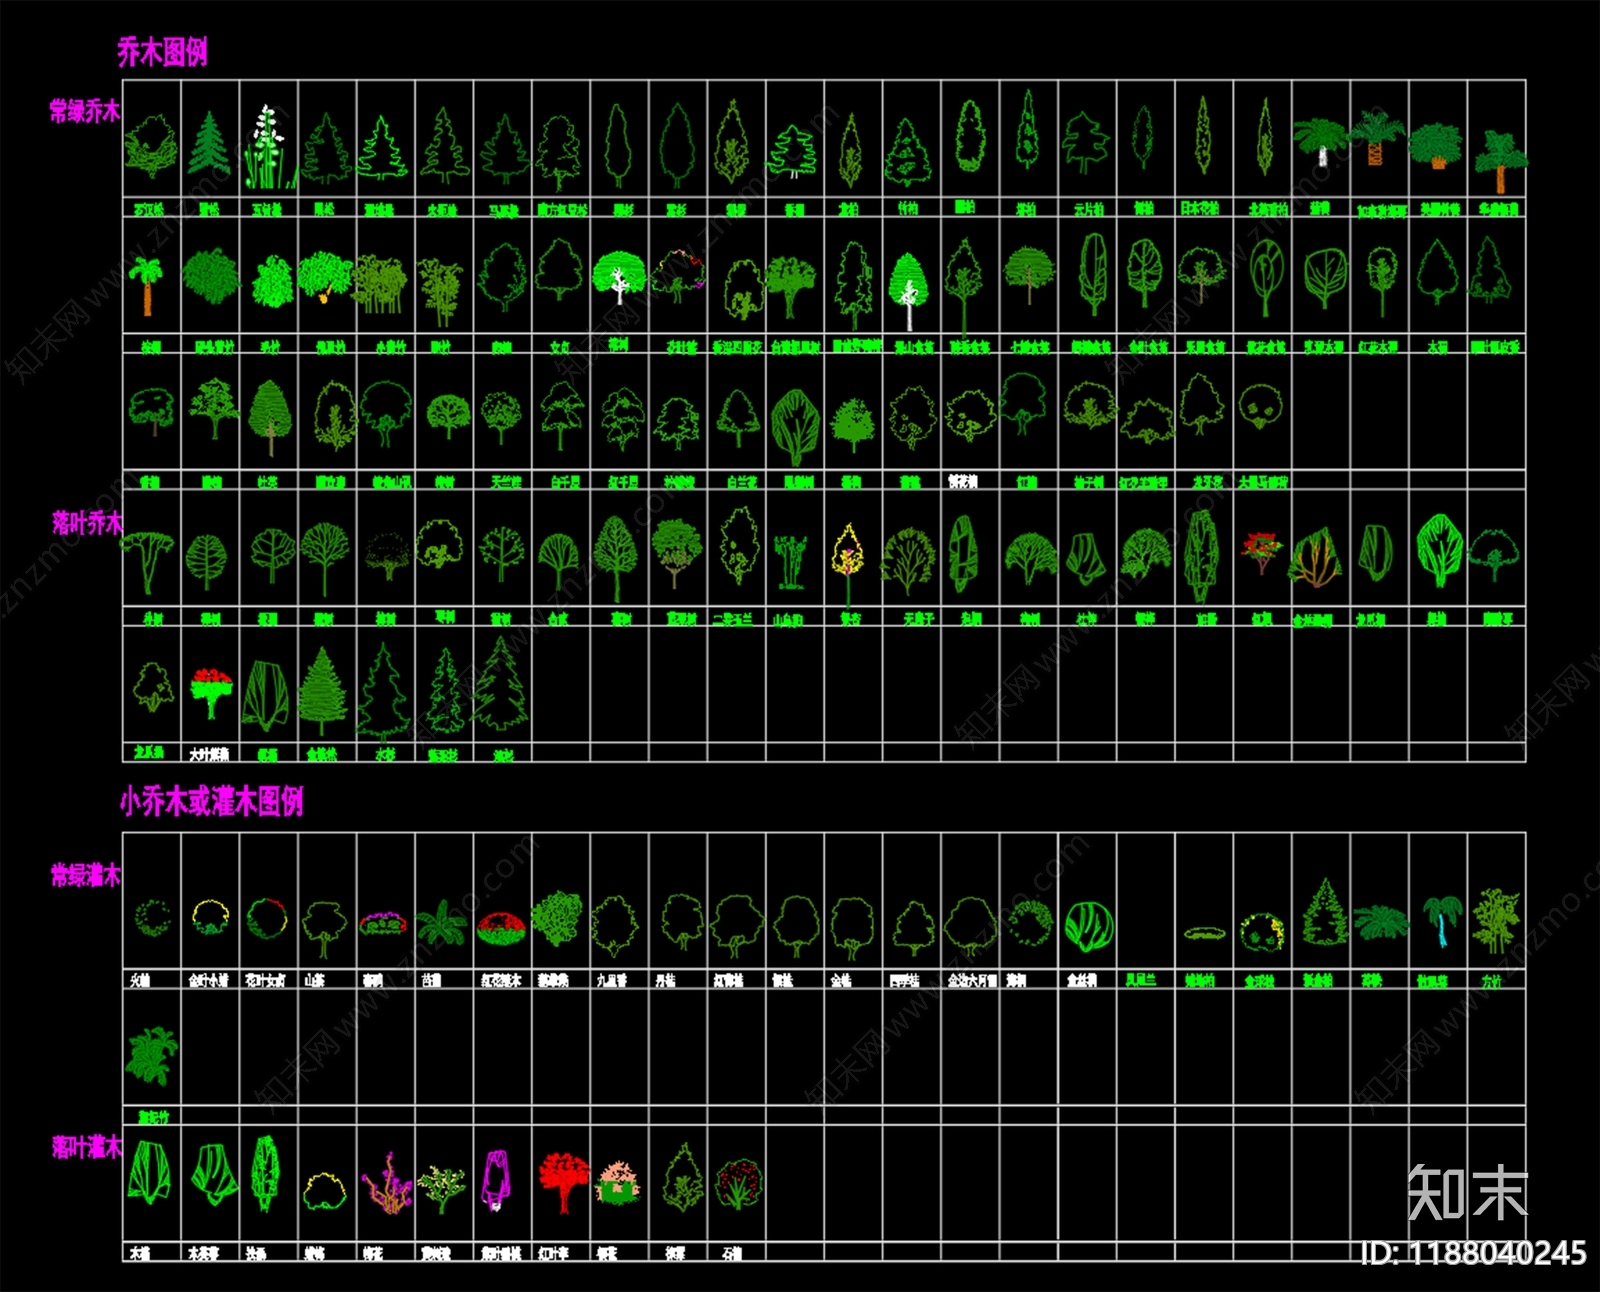Screen dimensions: 1600x1292
Task: Select the 常绿乔木 row label
Action: tap(85, 111)
